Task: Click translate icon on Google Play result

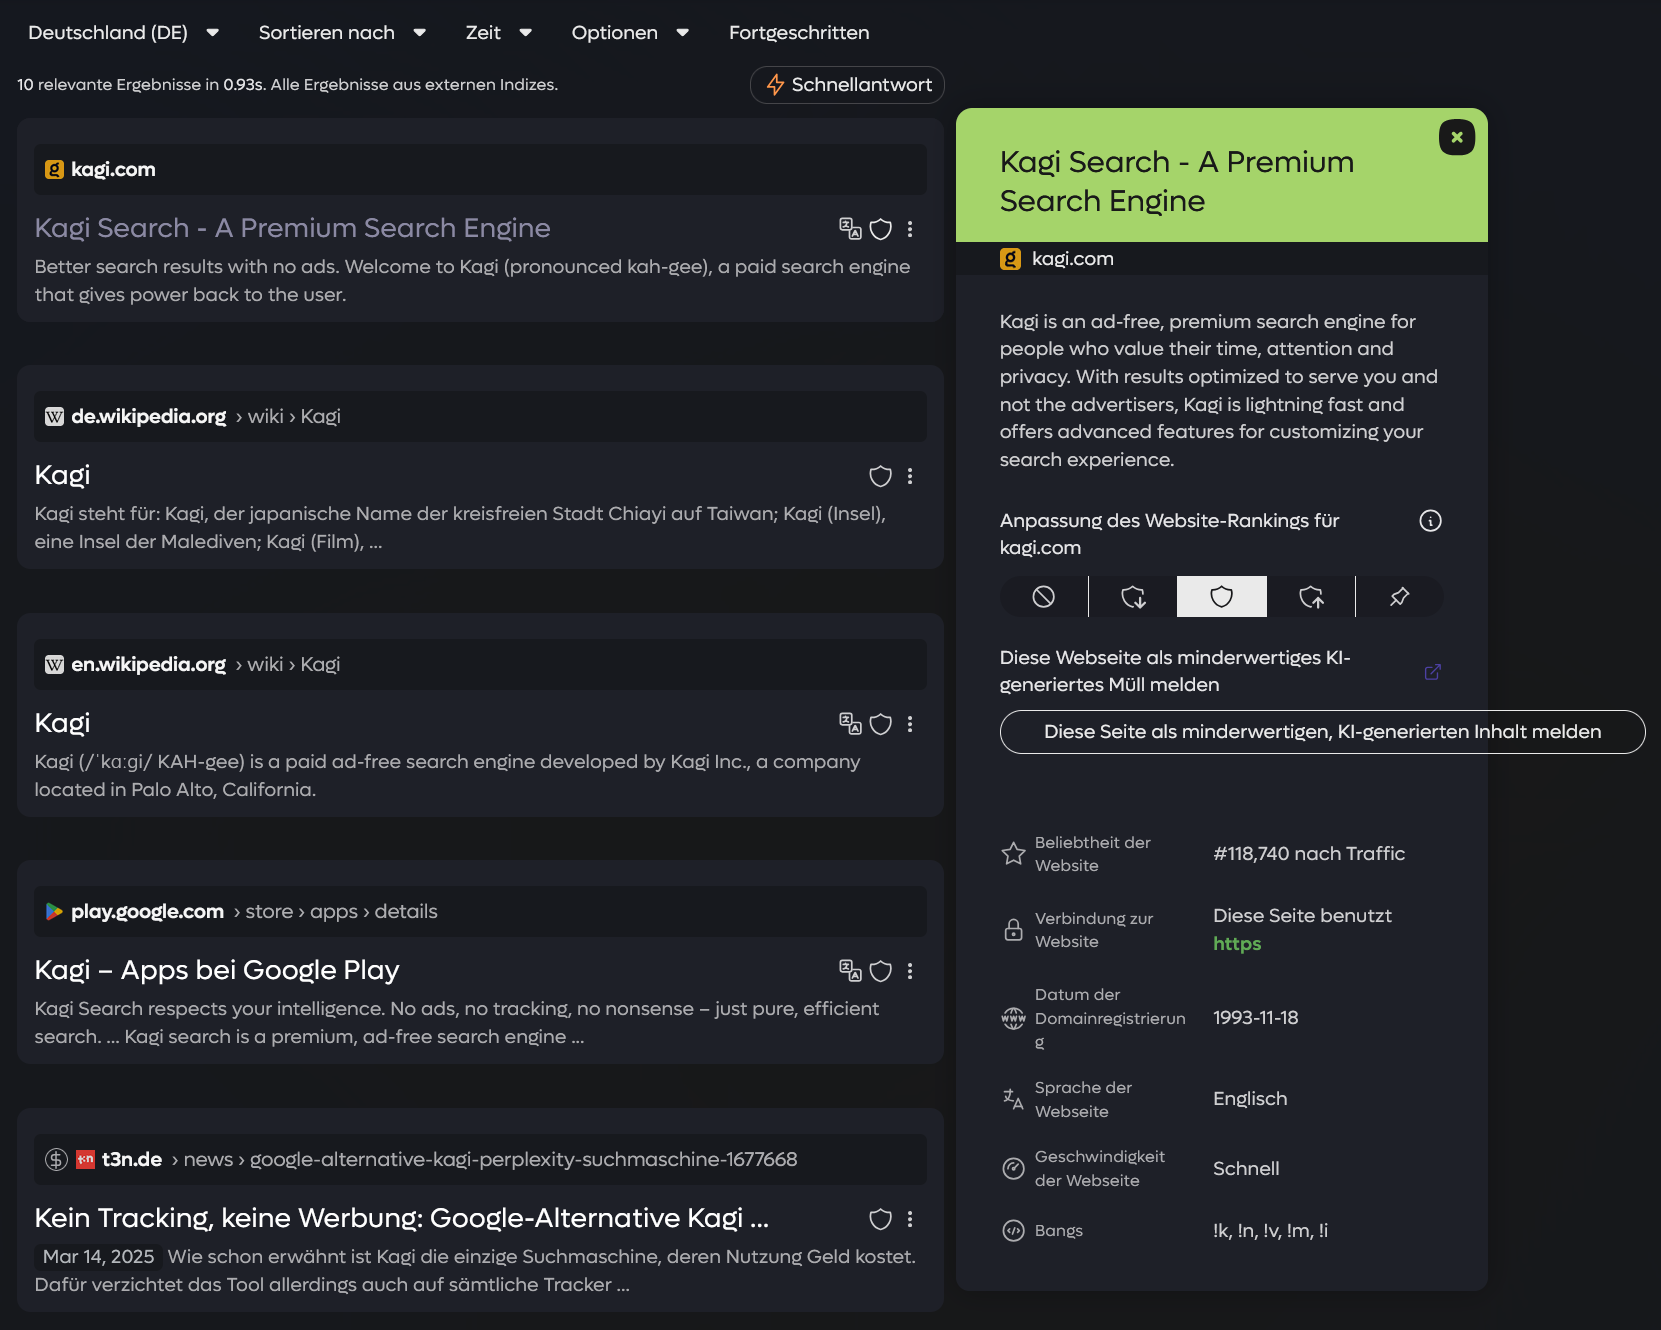Action: 850,970
